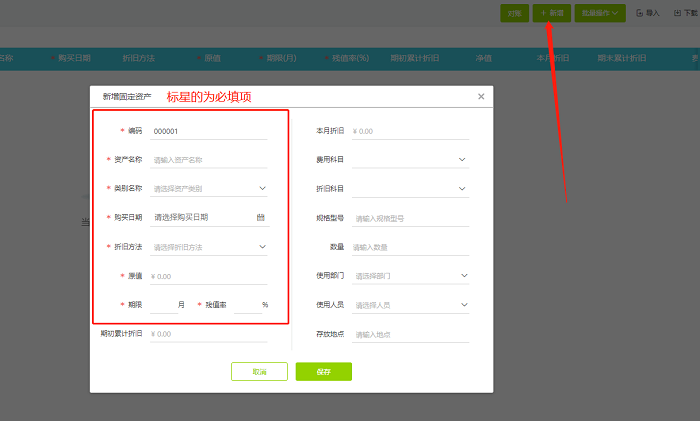Click the 数量 input field
This screenshot has height=421, width=700.
(410, 247)
